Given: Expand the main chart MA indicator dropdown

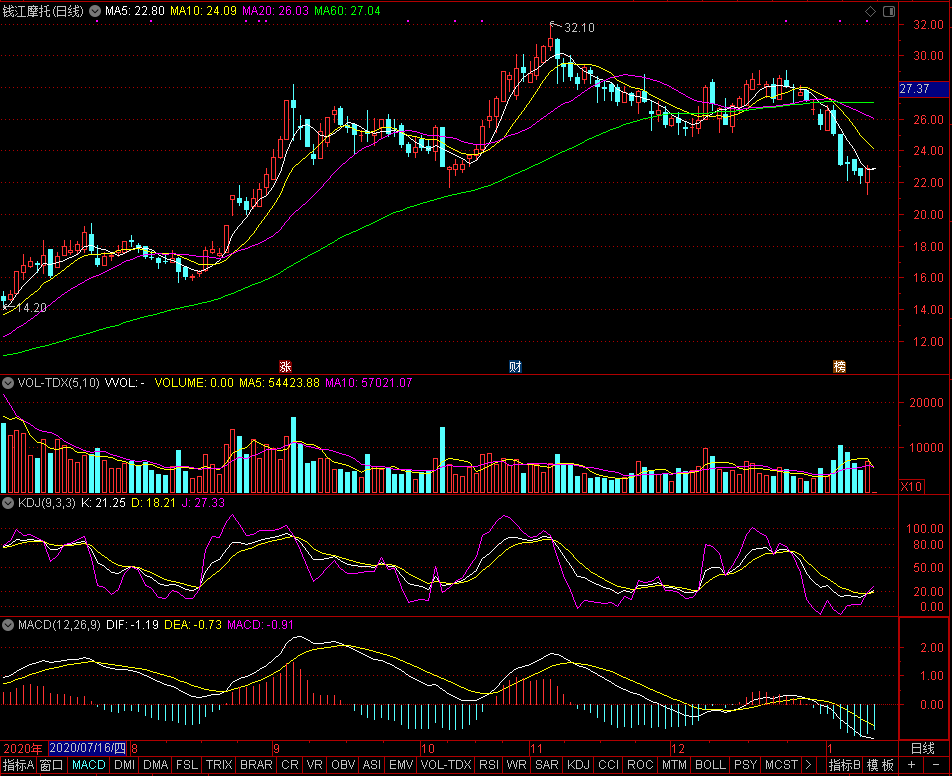Looking at the screenshot, I should [x=95, y=11].
